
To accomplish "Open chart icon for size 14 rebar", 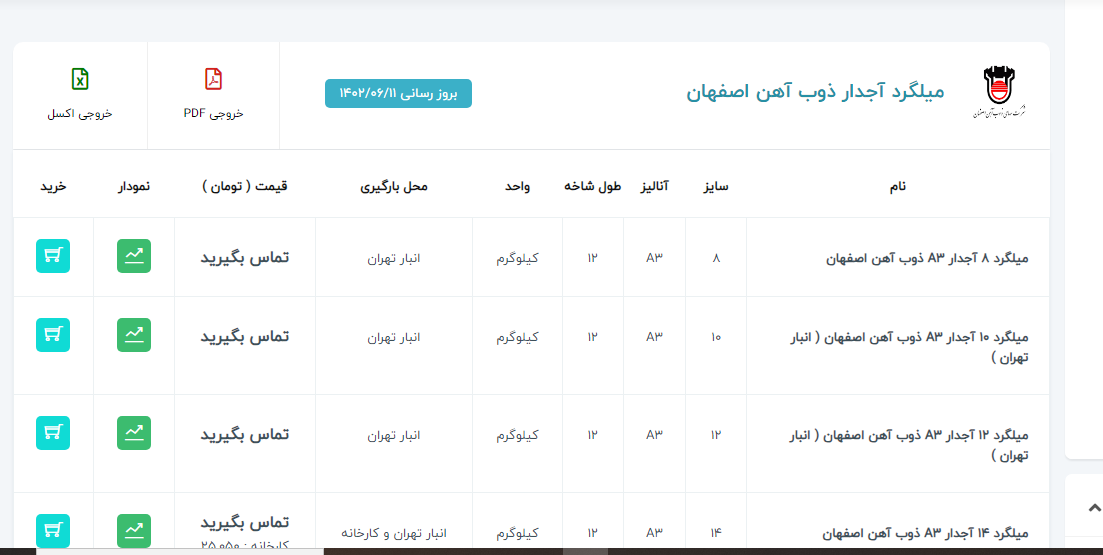I will coord(133,530).
